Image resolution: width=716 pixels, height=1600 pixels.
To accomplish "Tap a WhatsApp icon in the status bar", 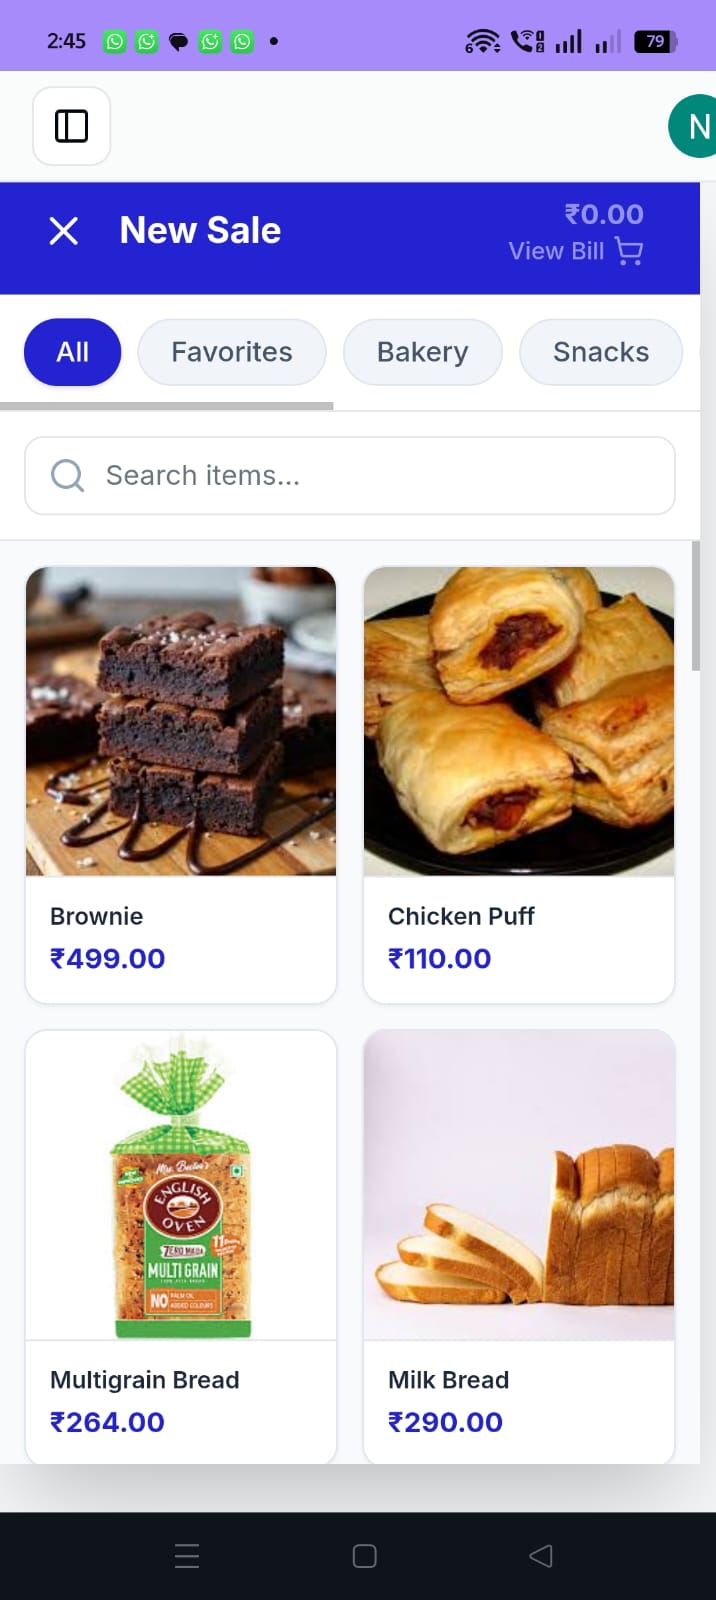I will [114, 41].
